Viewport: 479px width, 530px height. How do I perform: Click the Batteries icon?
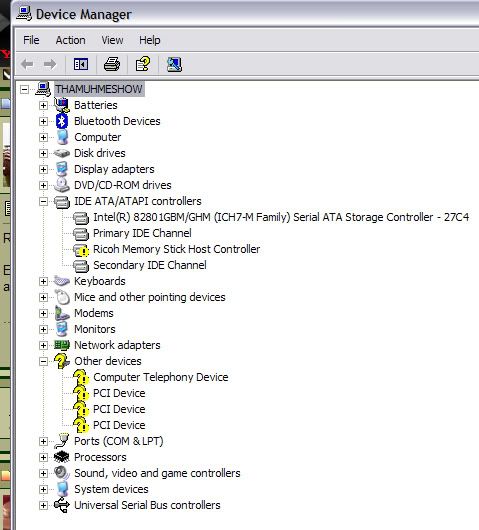click(x=62, y=105)
